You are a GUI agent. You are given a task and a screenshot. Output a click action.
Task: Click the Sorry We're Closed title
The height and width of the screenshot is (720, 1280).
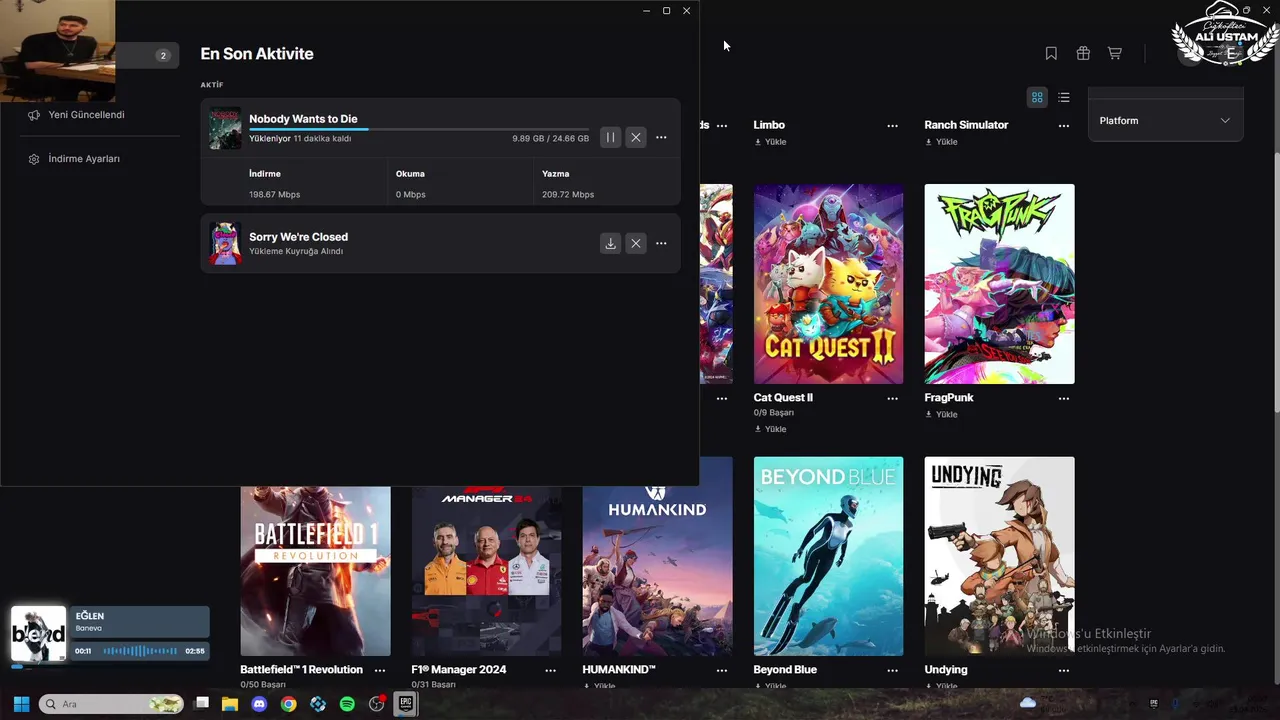298,237
